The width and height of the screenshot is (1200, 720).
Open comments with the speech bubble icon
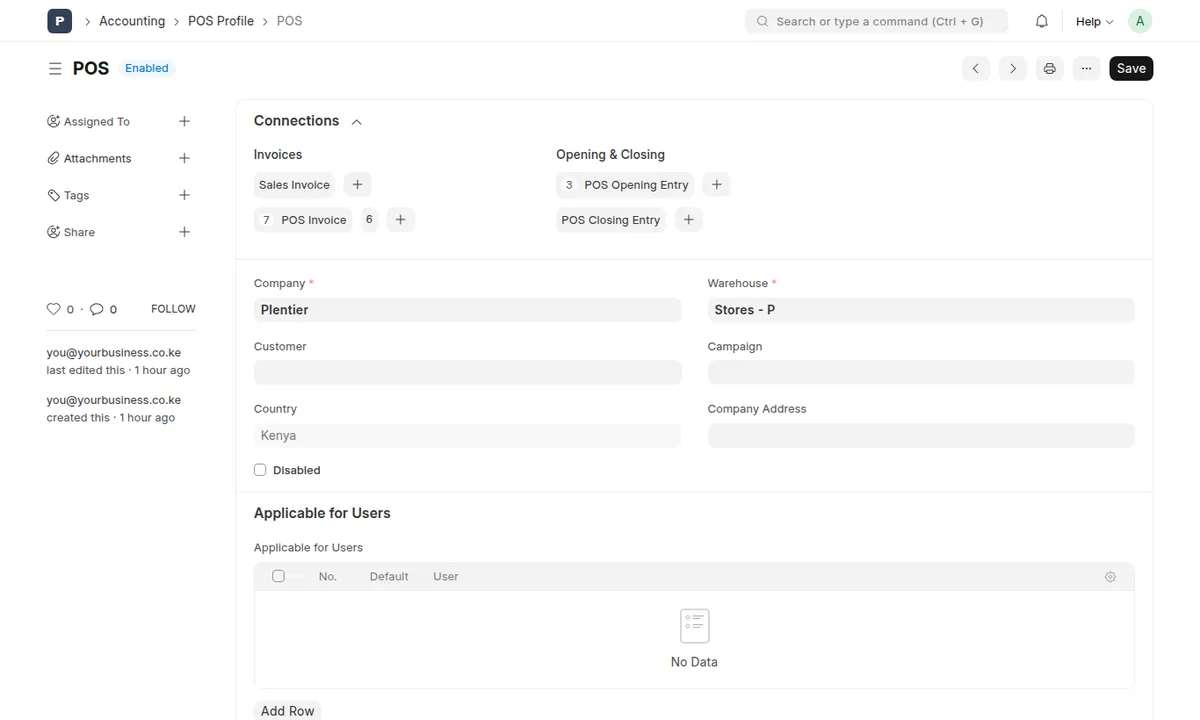click(x=97, y=309)
